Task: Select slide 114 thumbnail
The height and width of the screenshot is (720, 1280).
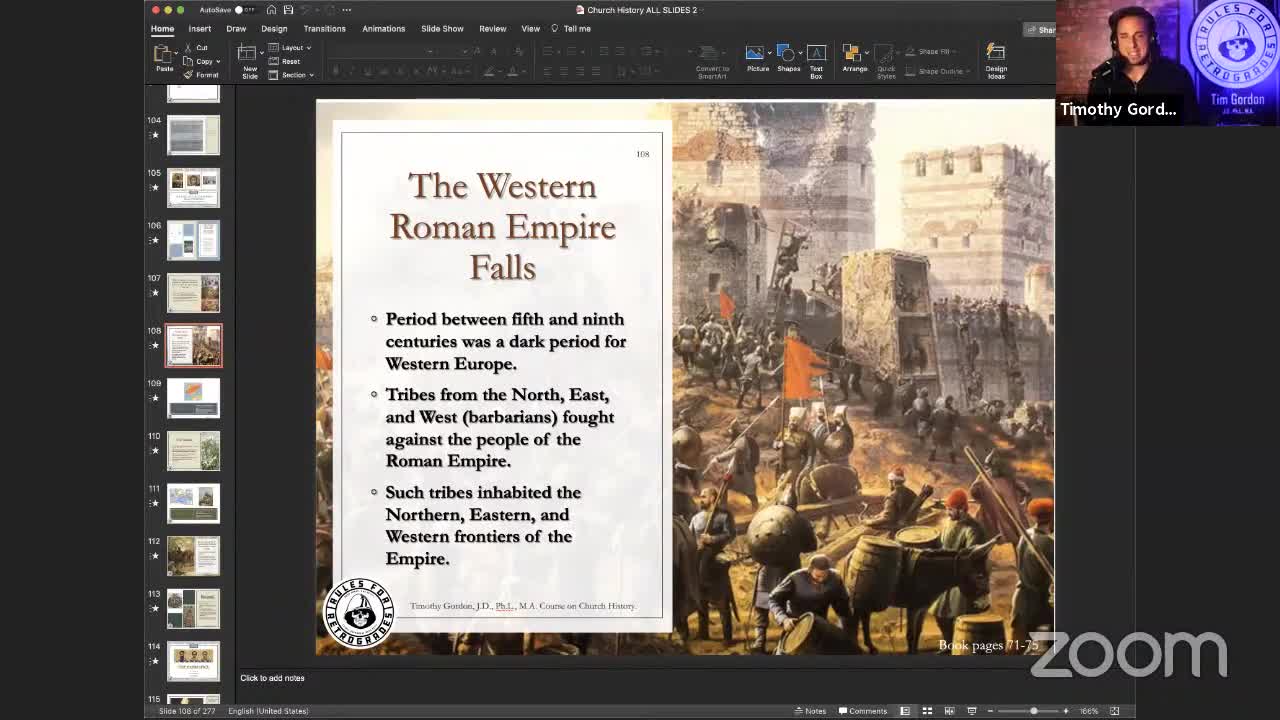Action: [193, 661]
